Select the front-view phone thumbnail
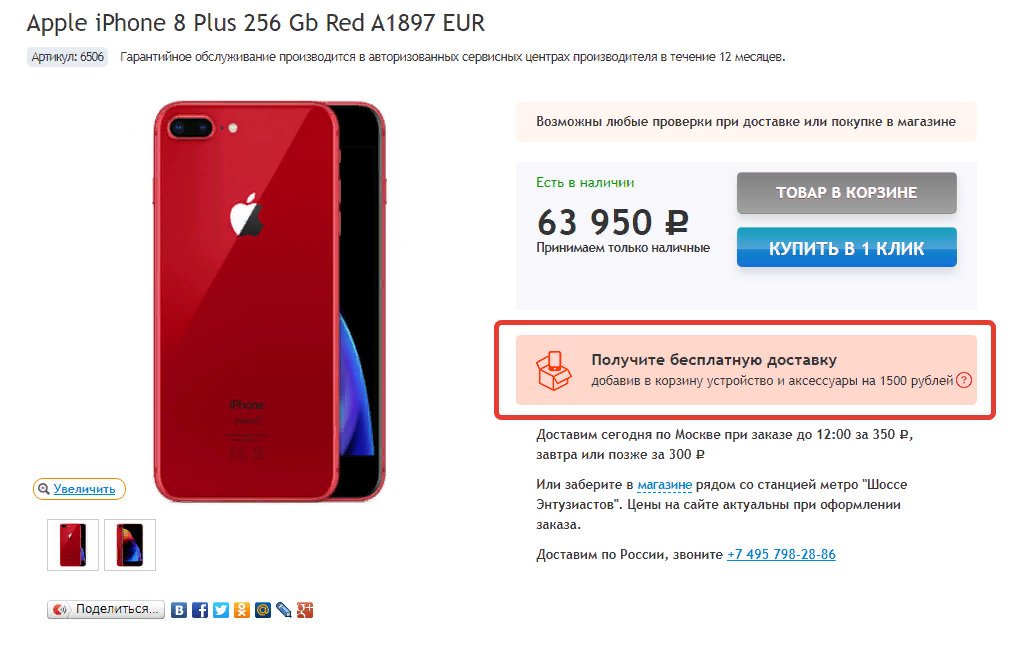1016x647 pixels. 130,545
